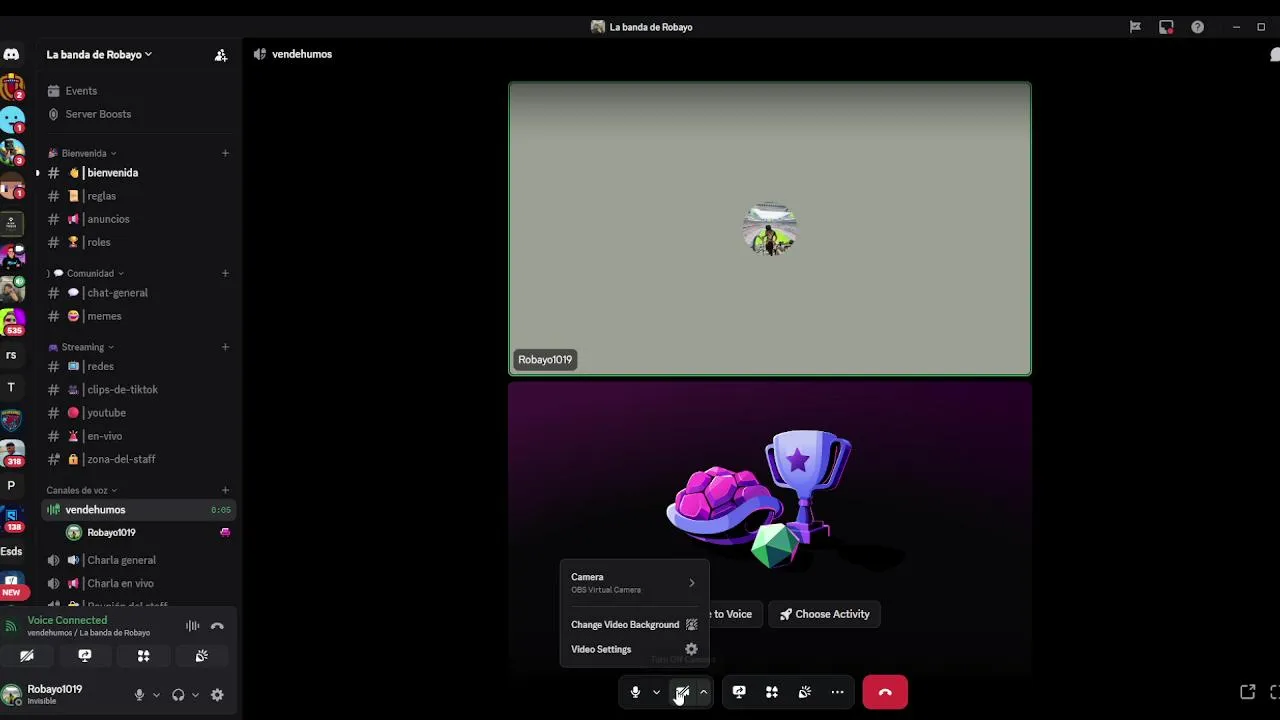The width and height of the screenshot is (1280, 720).
Task: Click the Choose Activity button
Action: [x=825, y=614]
